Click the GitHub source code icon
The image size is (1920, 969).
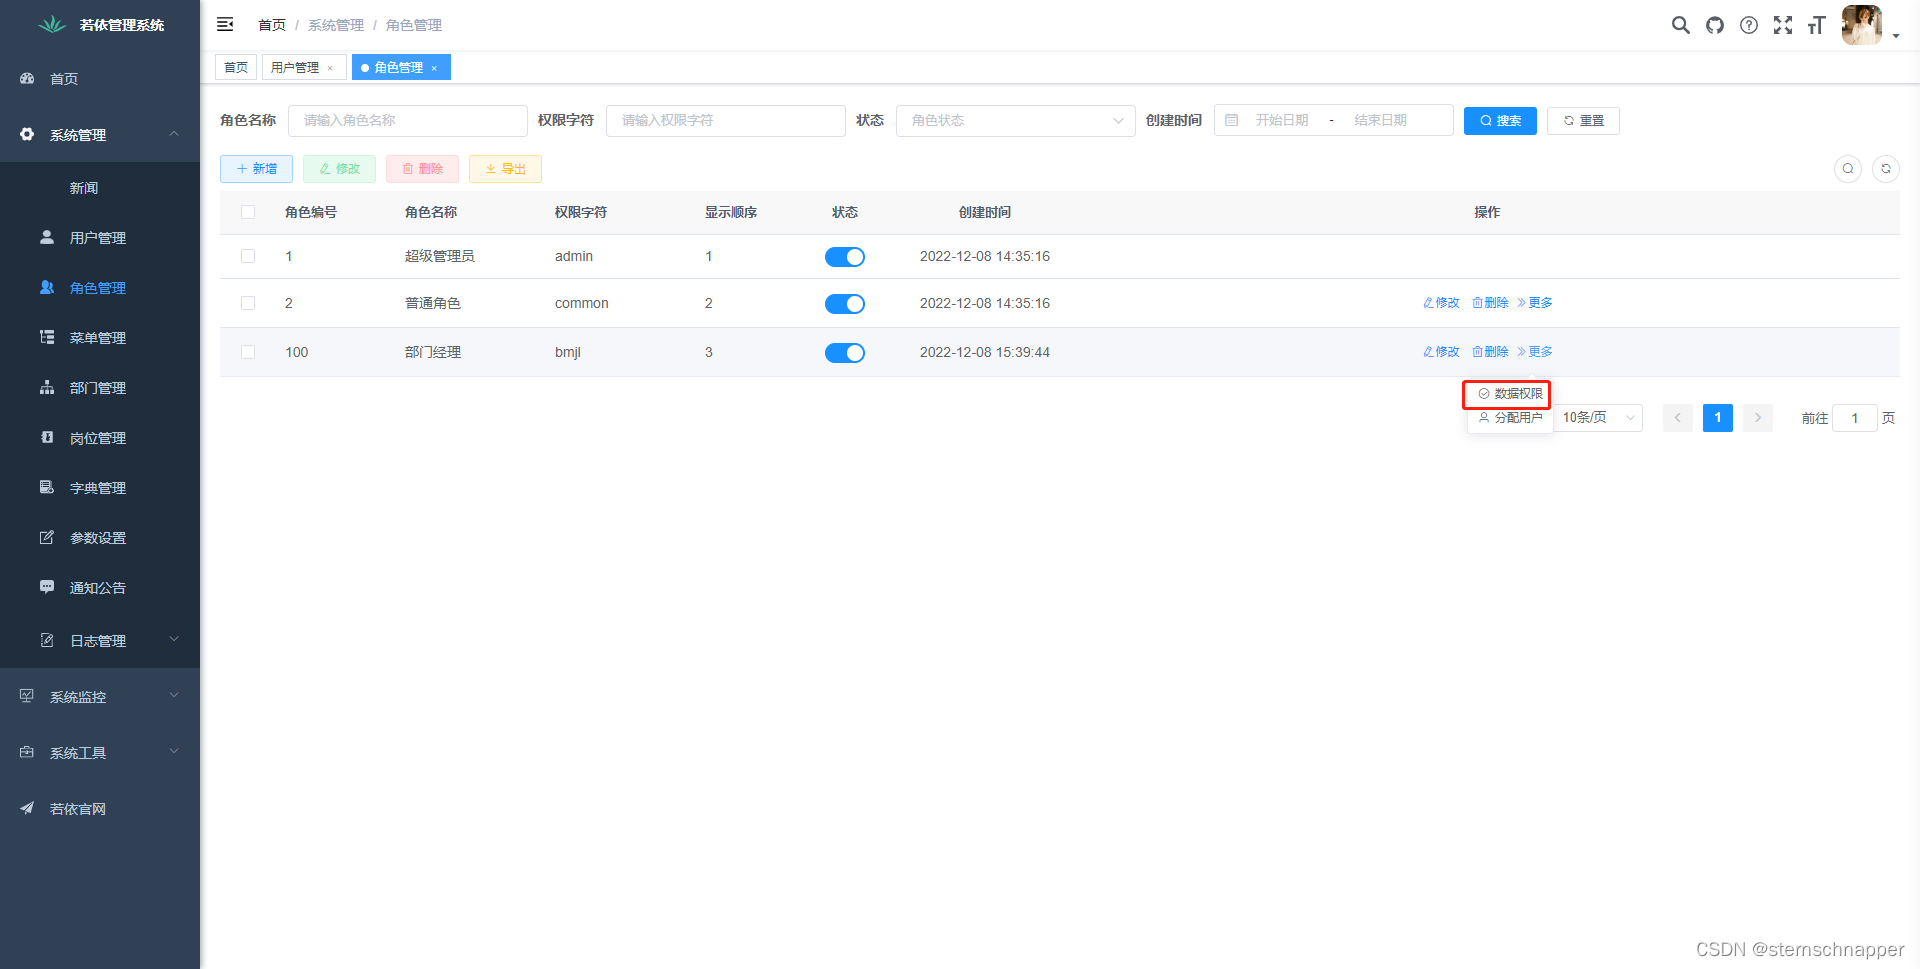point(1714,25)
